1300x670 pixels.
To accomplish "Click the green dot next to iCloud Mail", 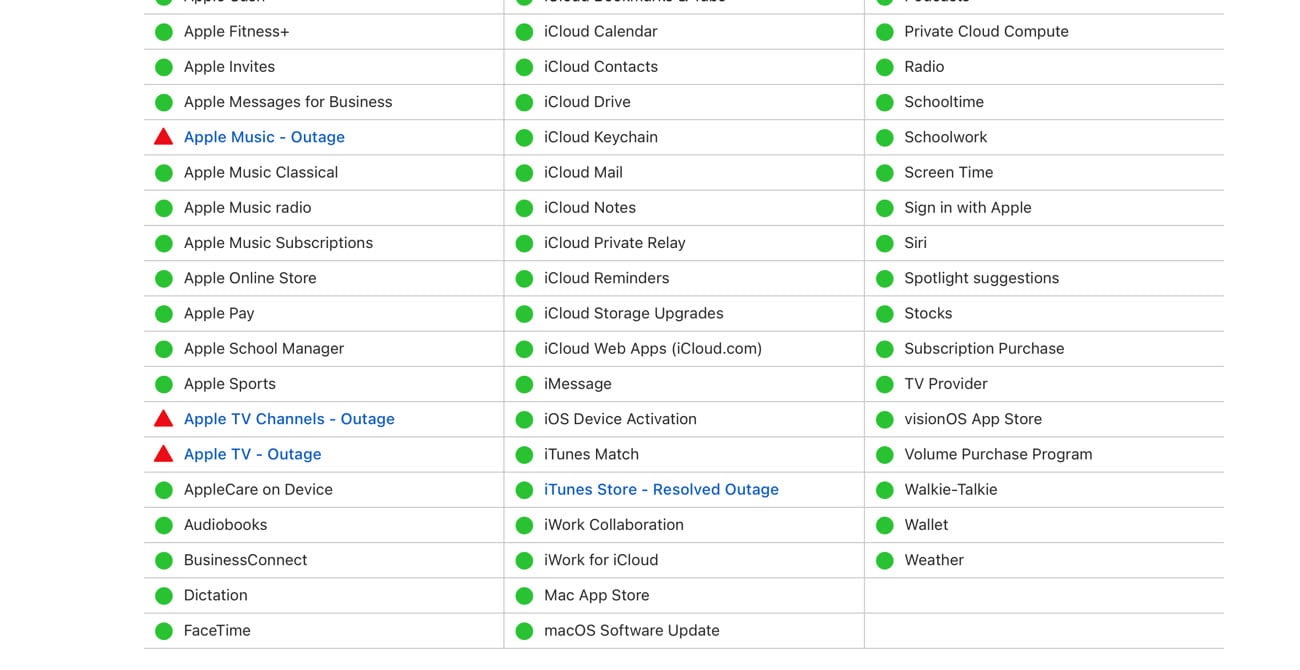I will 524,173.
